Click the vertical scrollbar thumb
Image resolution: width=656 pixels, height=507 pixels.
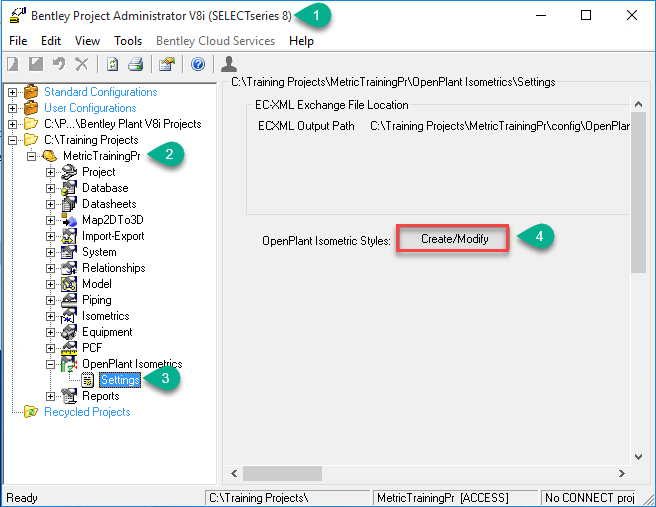(x=638, y=192)
